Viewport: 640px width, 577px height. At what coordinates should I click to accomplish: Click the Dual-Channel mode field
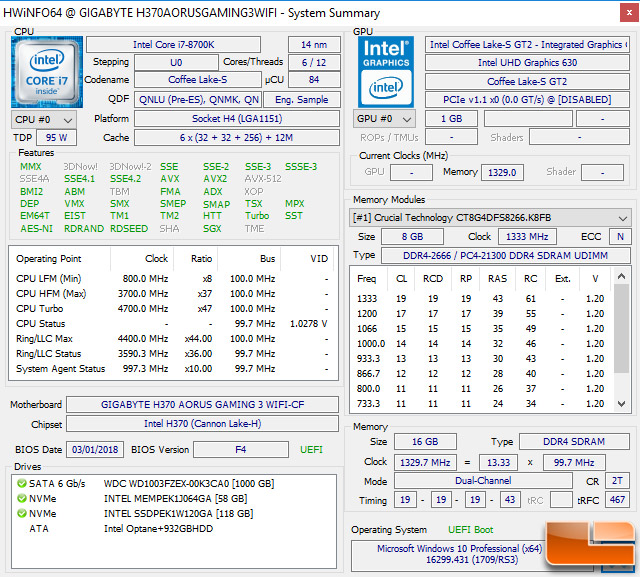(483, 481)
